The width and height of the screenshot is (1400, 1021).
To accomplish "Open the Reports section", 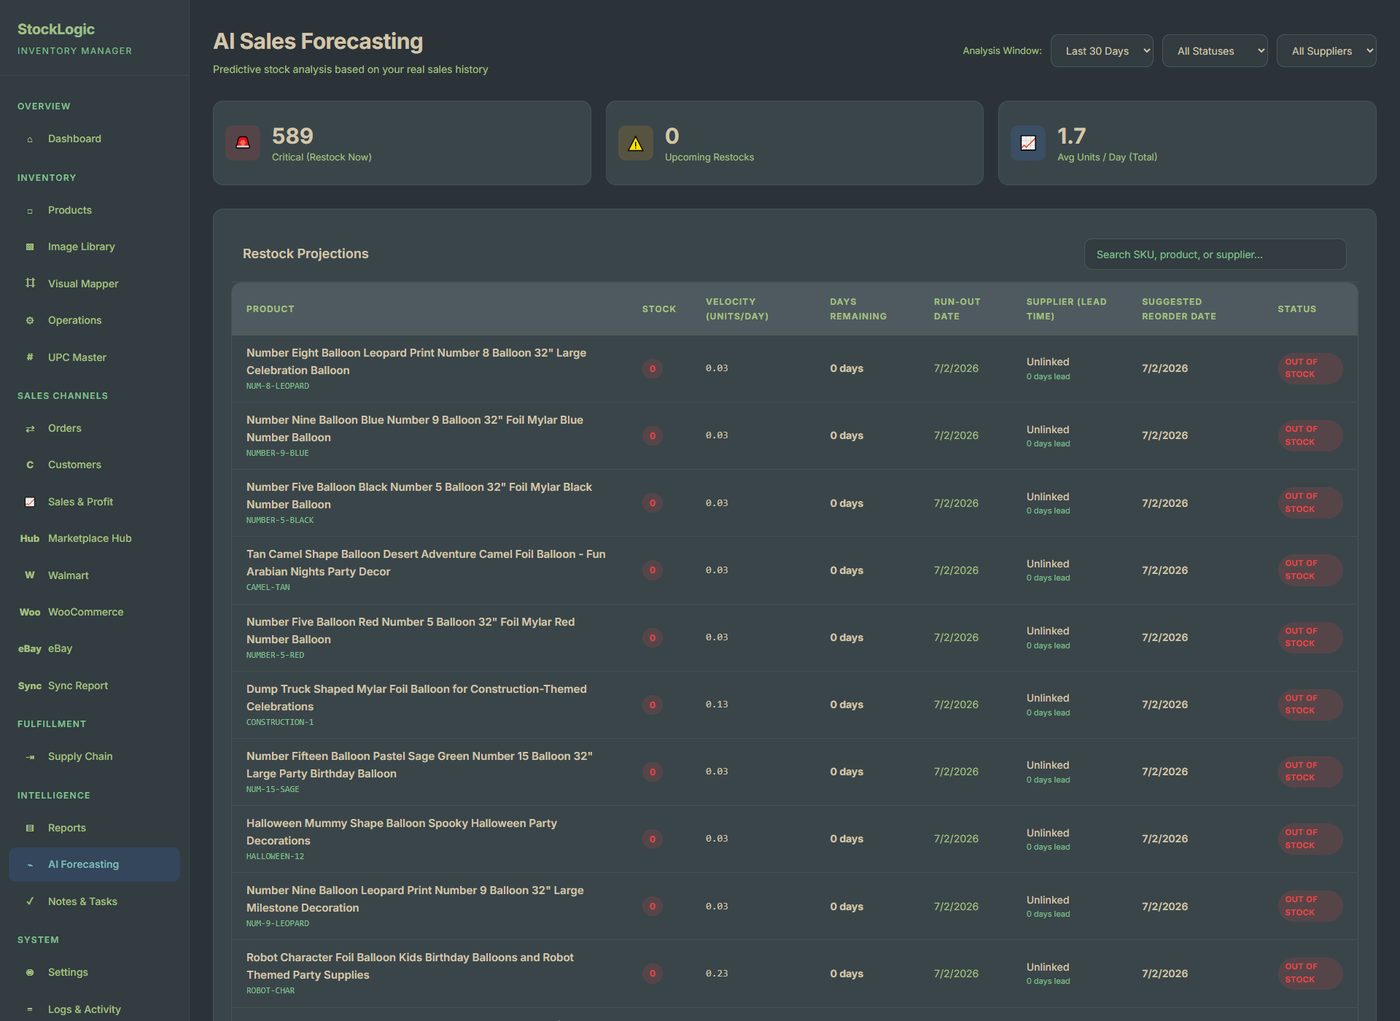I will pyautogui.click(x=94, y=828).
